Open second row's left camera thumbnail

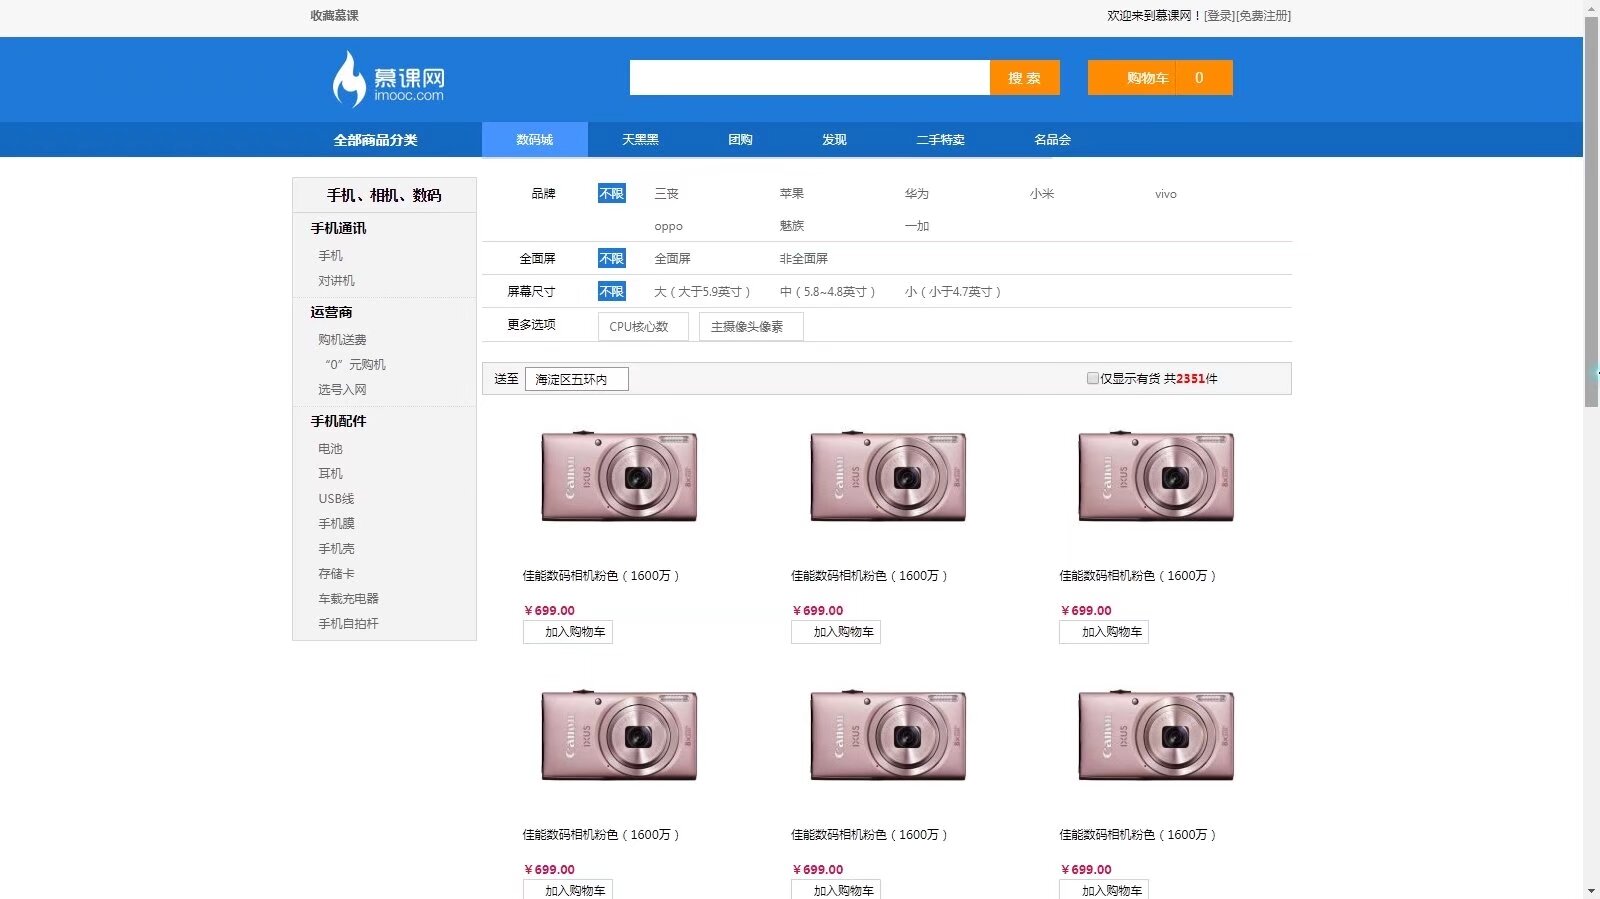(619, 735)
